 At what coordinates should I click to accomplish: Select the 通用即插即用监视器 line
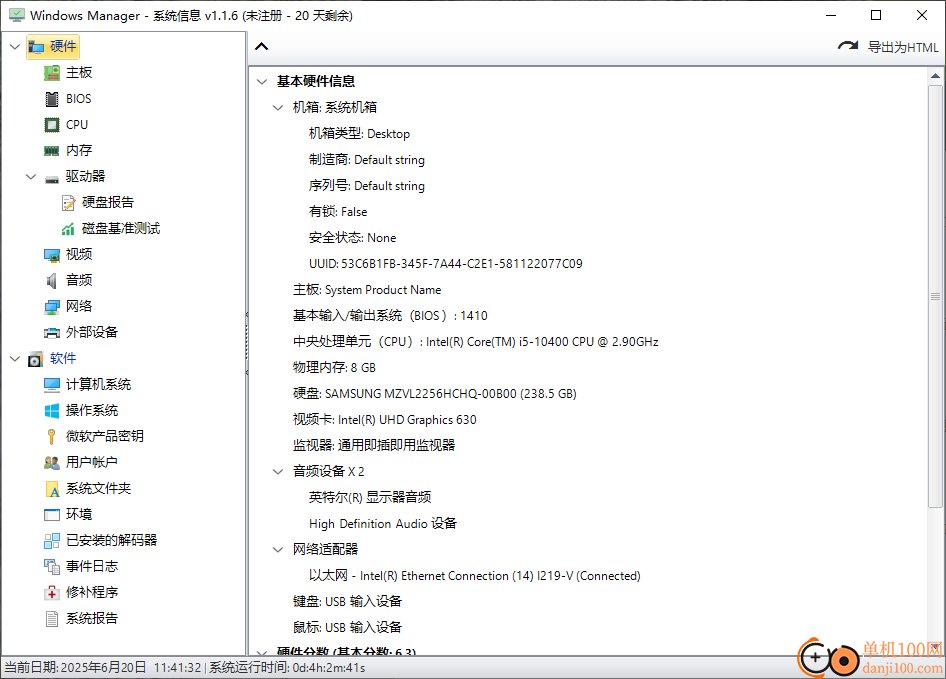pos(373,445)
